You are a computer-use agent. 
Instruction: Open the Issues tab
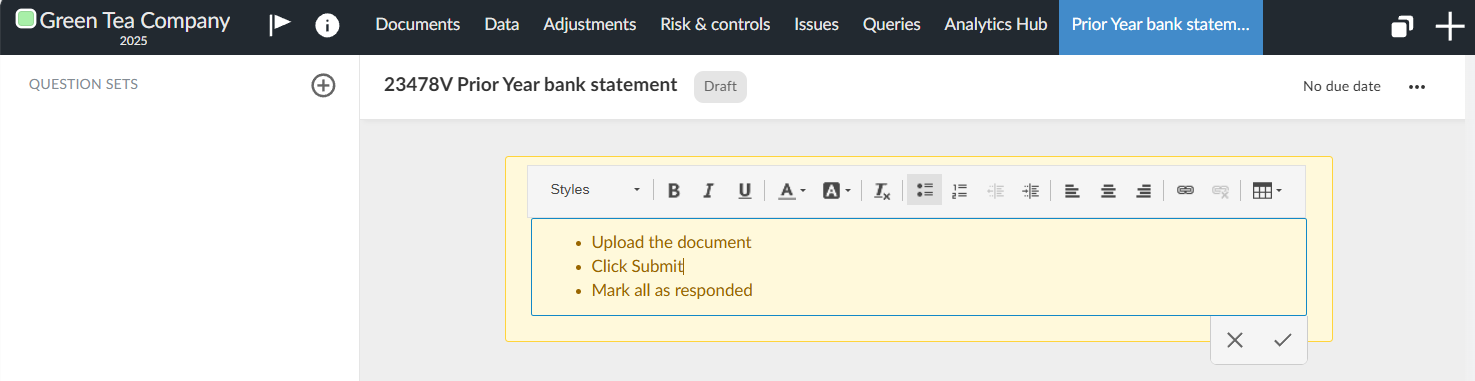[817, 25]
